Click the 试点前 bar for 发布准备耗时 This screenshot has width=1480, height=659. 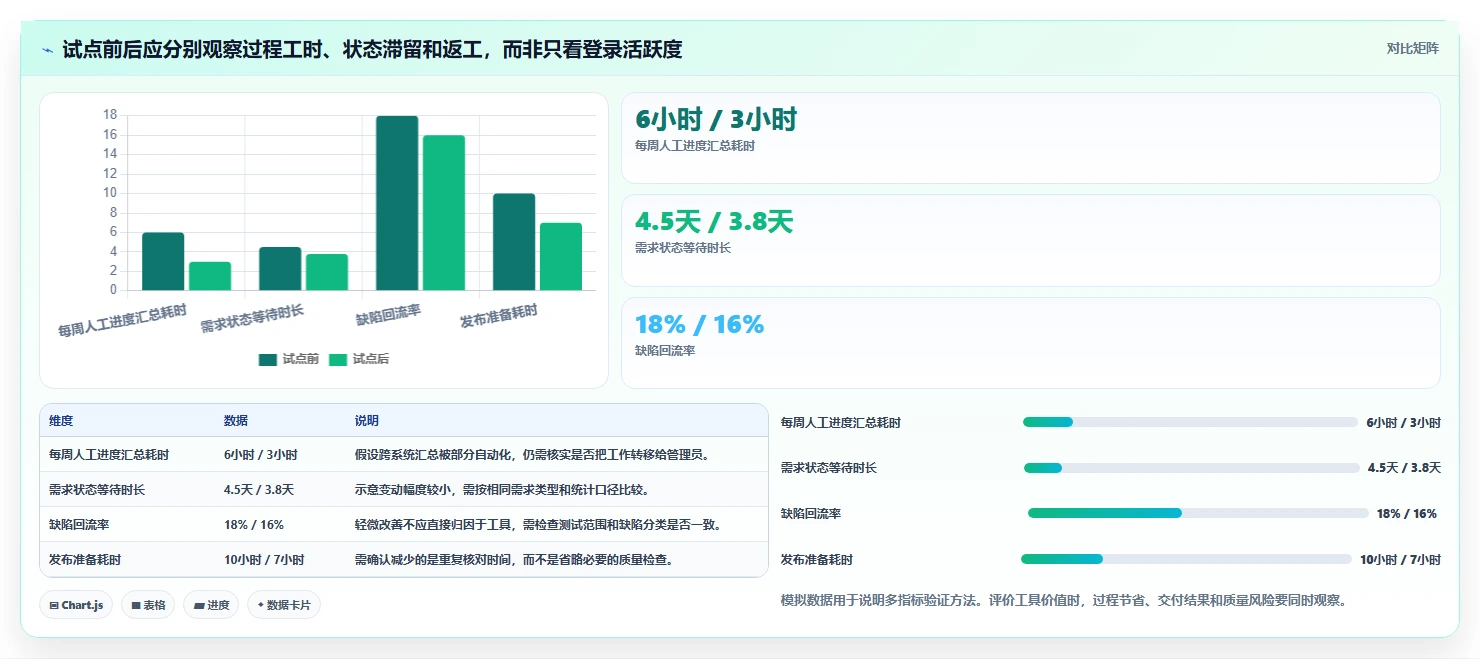click(514, 242)
